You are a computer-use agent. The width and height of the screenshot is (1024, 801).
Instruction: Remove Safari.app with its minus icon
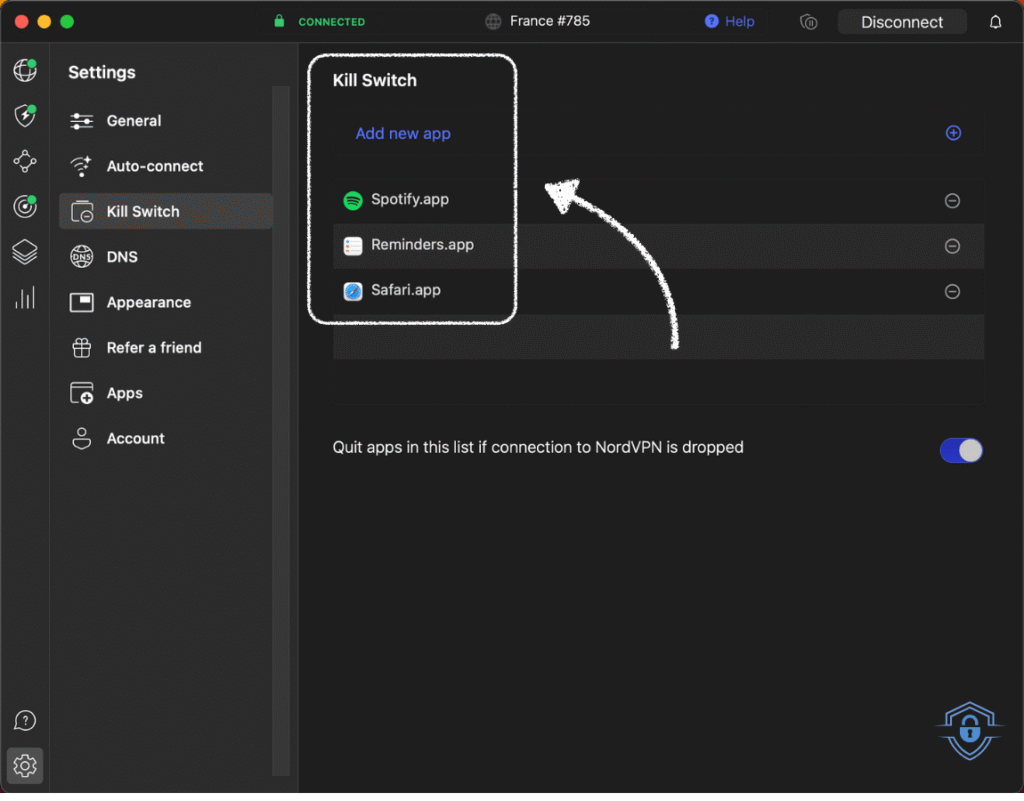click(952, 291)
